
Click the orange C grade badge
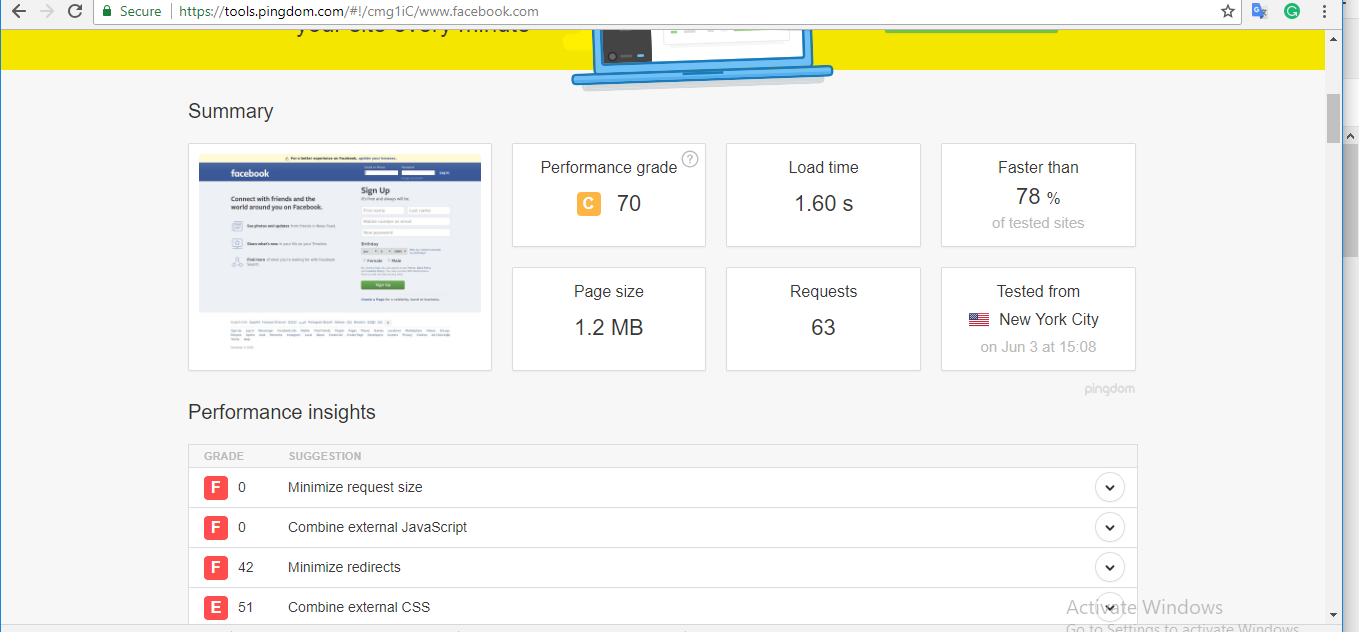tap(589, 204)
